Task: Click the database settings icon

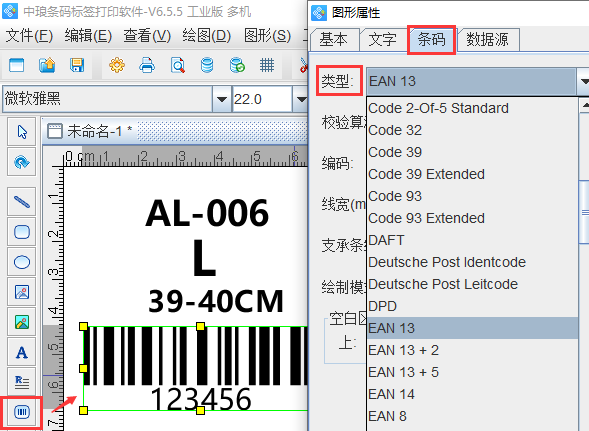Action: (207, 65)
